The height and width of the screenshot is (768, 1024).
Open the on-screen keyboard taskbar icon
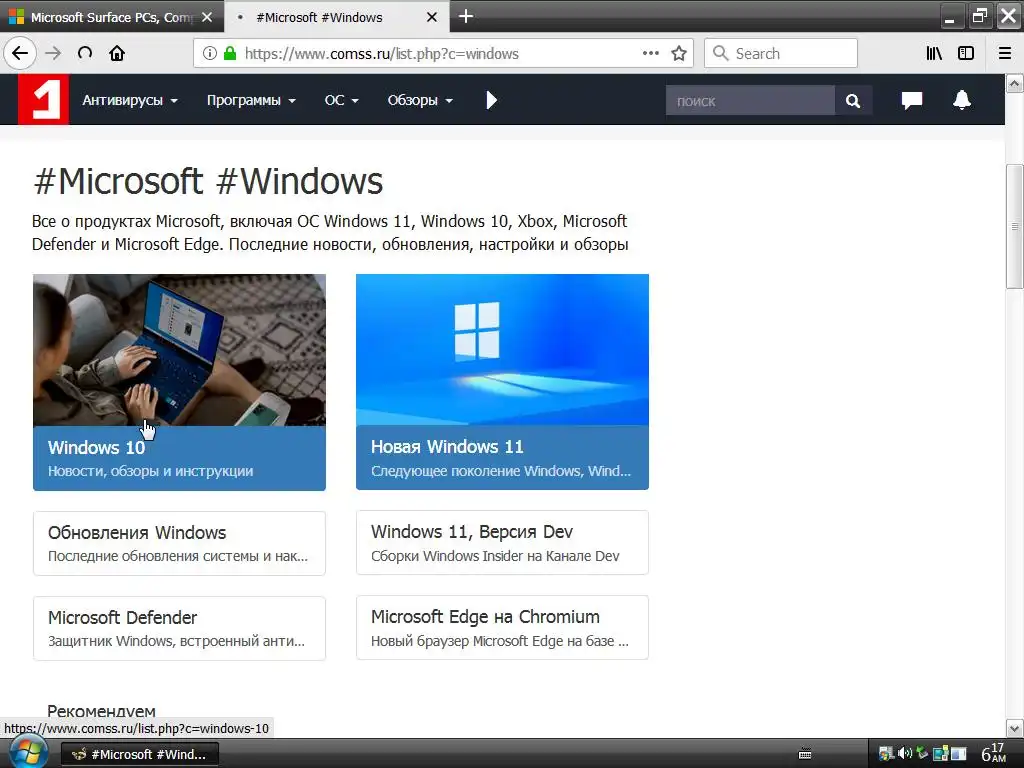(x=805, y=754)
